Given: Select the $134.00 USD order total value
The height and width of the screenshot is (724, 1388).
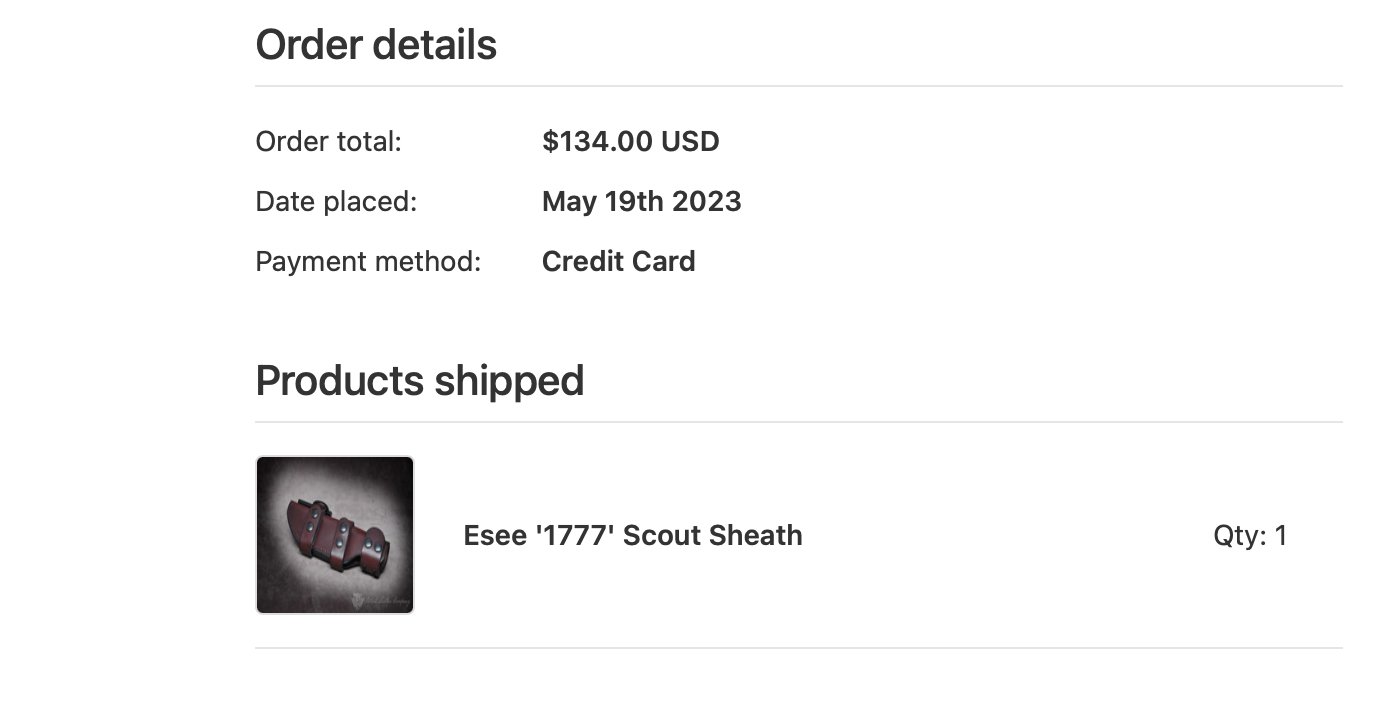Looking at the screenshot, I should (x=631, y=142).
